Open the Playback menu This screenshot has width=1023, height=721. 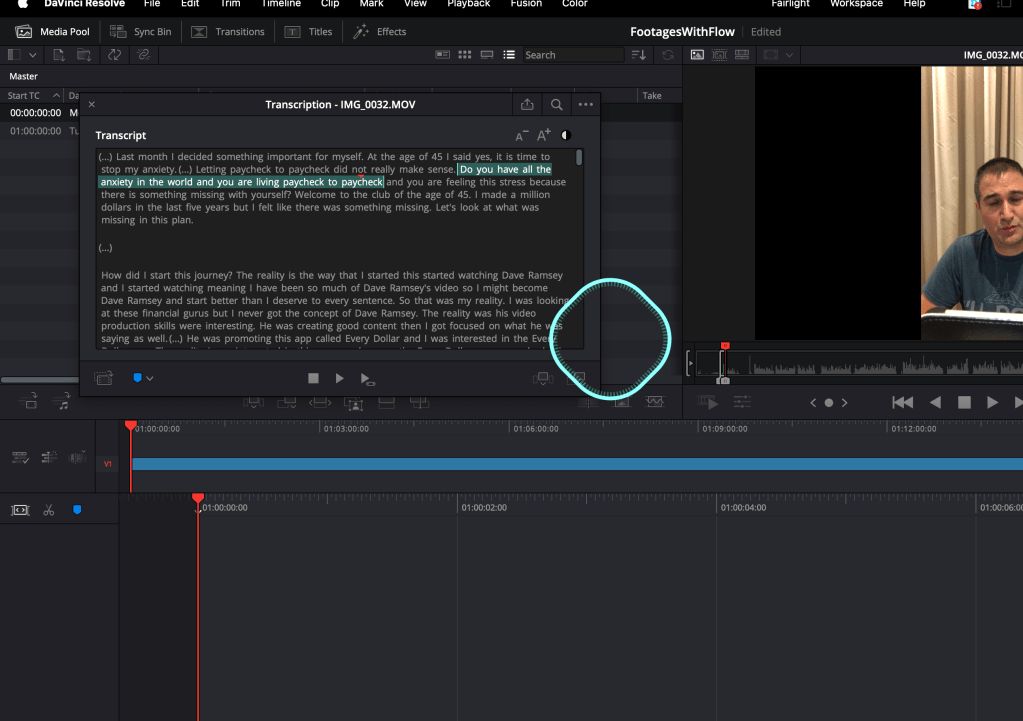468,4
